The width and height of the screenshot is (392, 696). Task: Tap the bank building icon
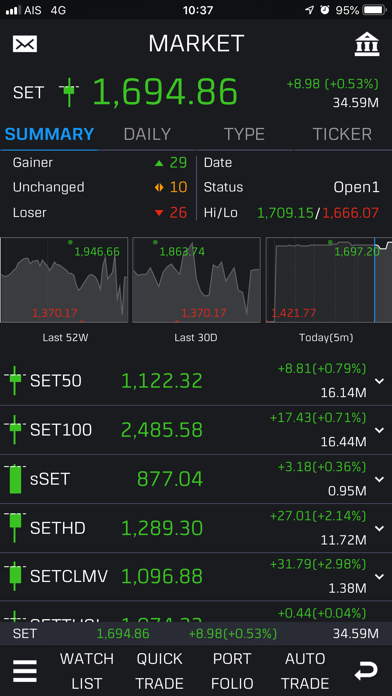tap(367, 44)
